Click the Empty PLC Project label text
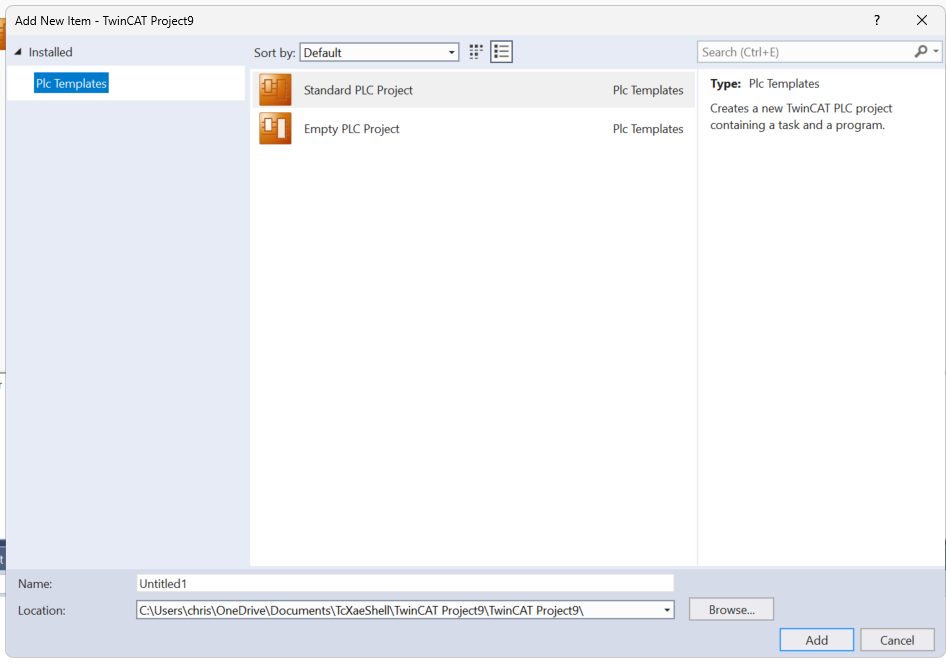 [x=352, y=128]
